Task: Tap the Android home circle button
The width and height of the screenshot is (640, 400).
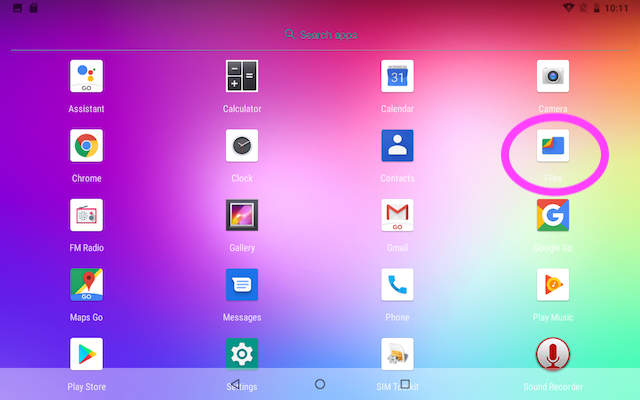Action: [x=320, y=384]
